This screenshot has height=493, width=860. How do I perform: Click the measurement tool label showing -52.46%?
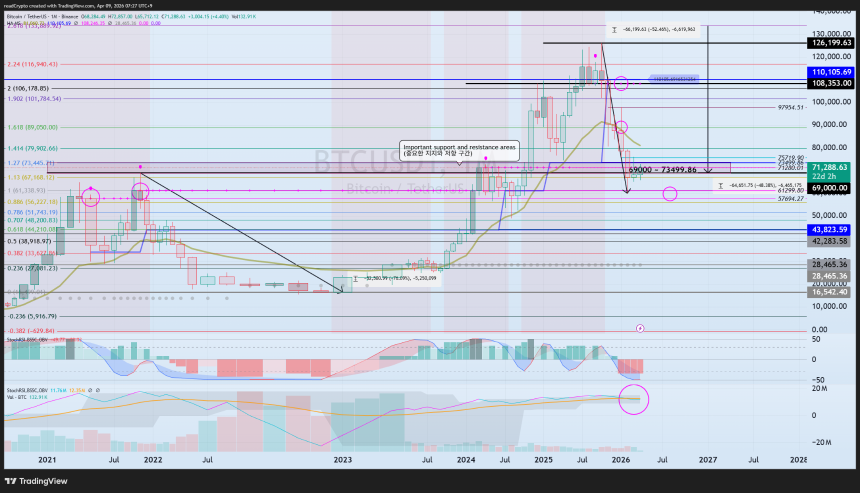653,29
